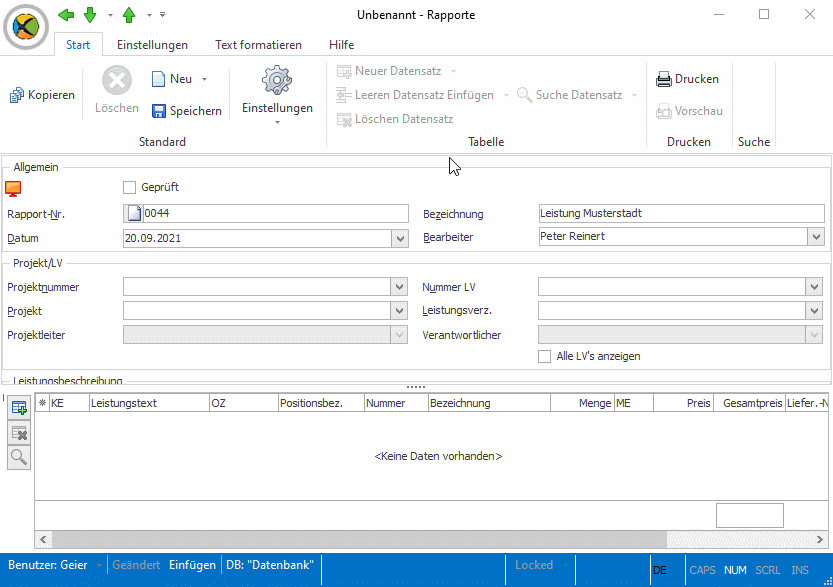Click Suche Datensatz magnifier
This screenshot has width=833, height=587.
[x=525, y=95]
